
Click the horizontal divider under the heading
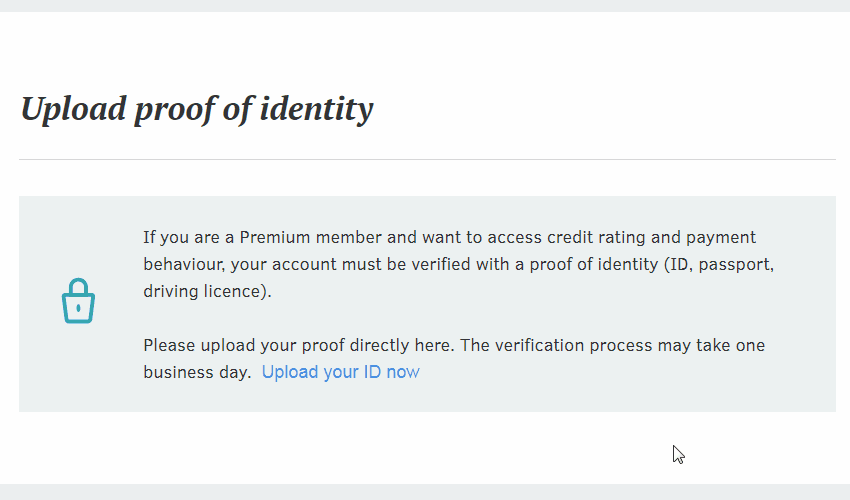(427, 159)
